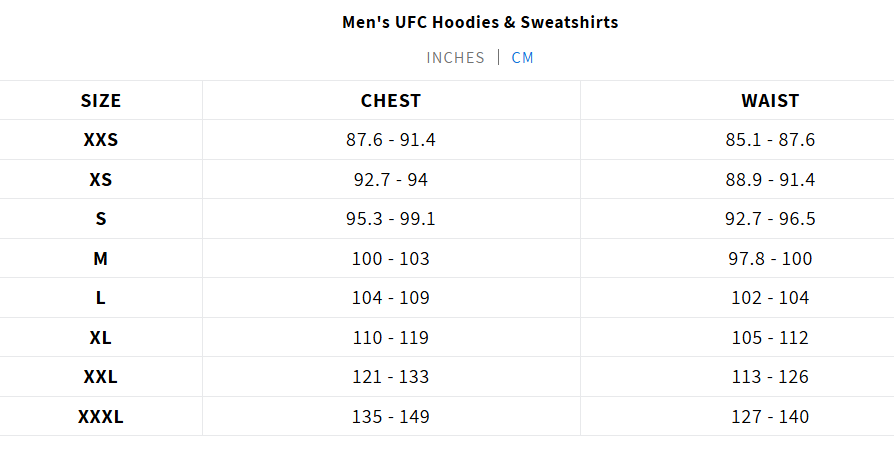Pick the XXXL size row label

101,417
